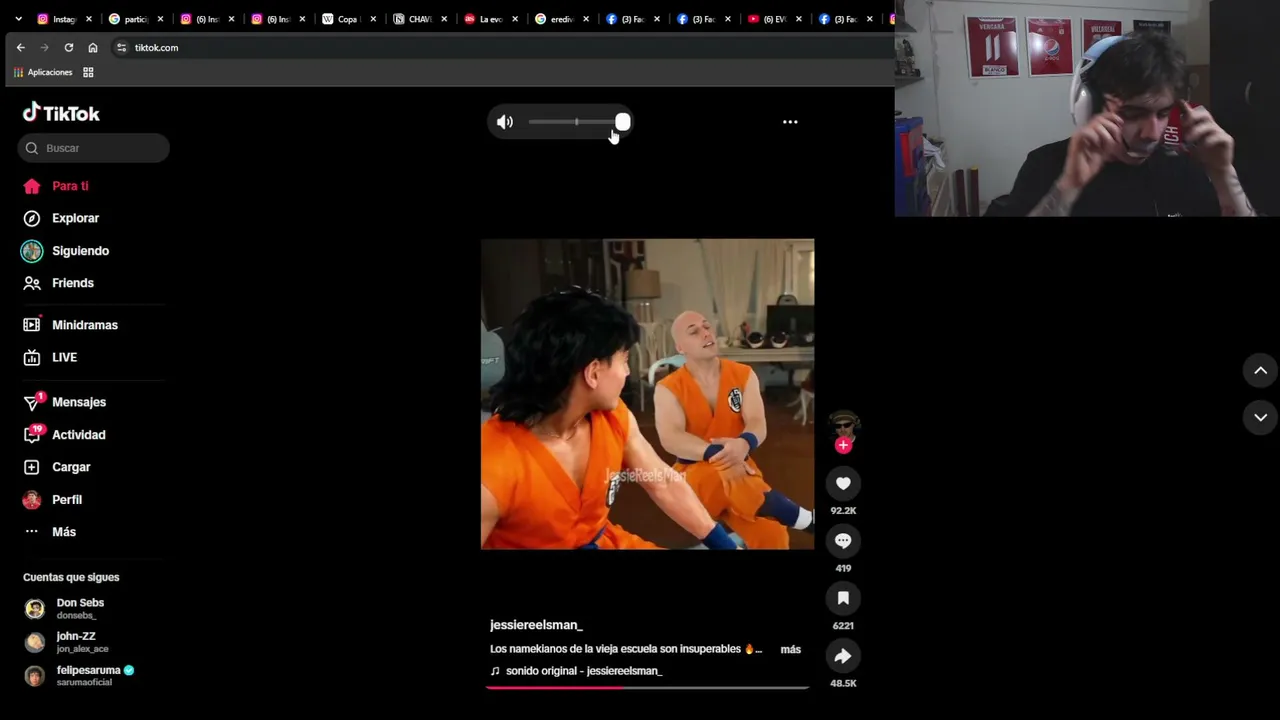The image size is (1280, 720).
Task: Close the CHAVE tab
Action: click(445, 19)
